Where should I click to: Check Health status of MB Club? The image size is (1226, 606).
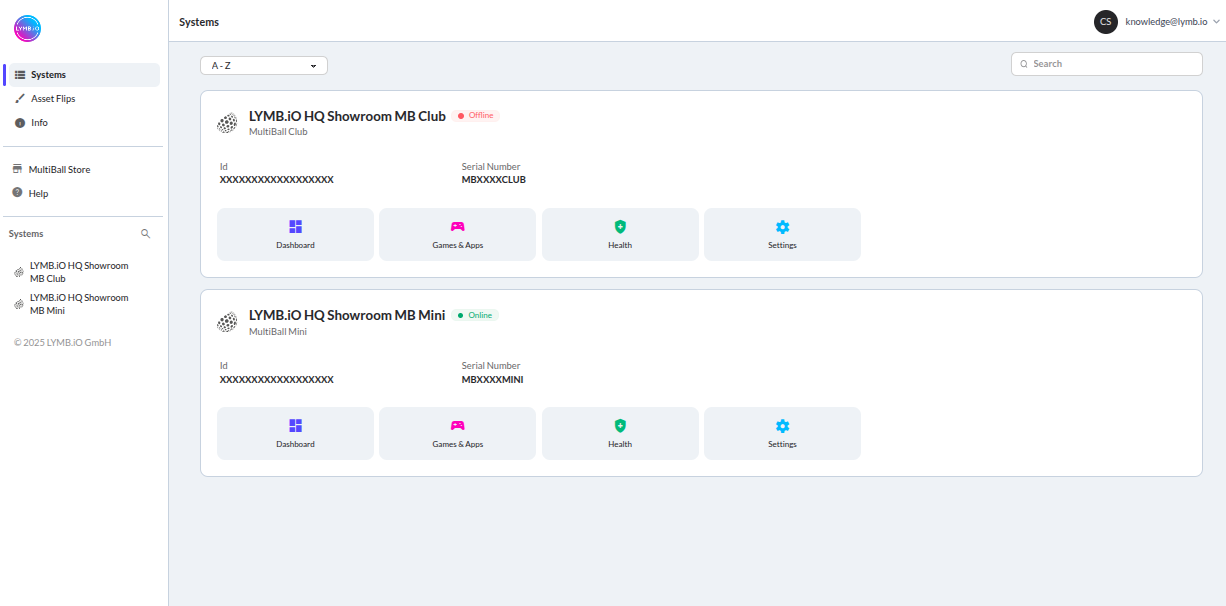pos(620,234)
